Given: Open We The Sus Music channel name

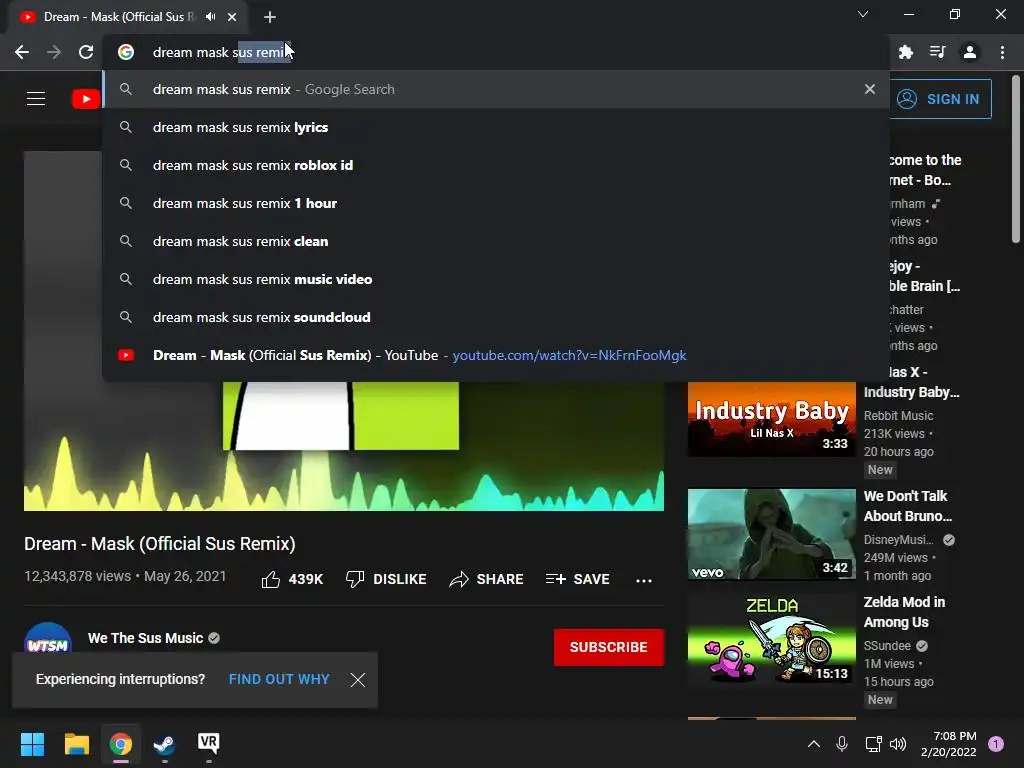Looking at the screenshot, I should 146,638.
